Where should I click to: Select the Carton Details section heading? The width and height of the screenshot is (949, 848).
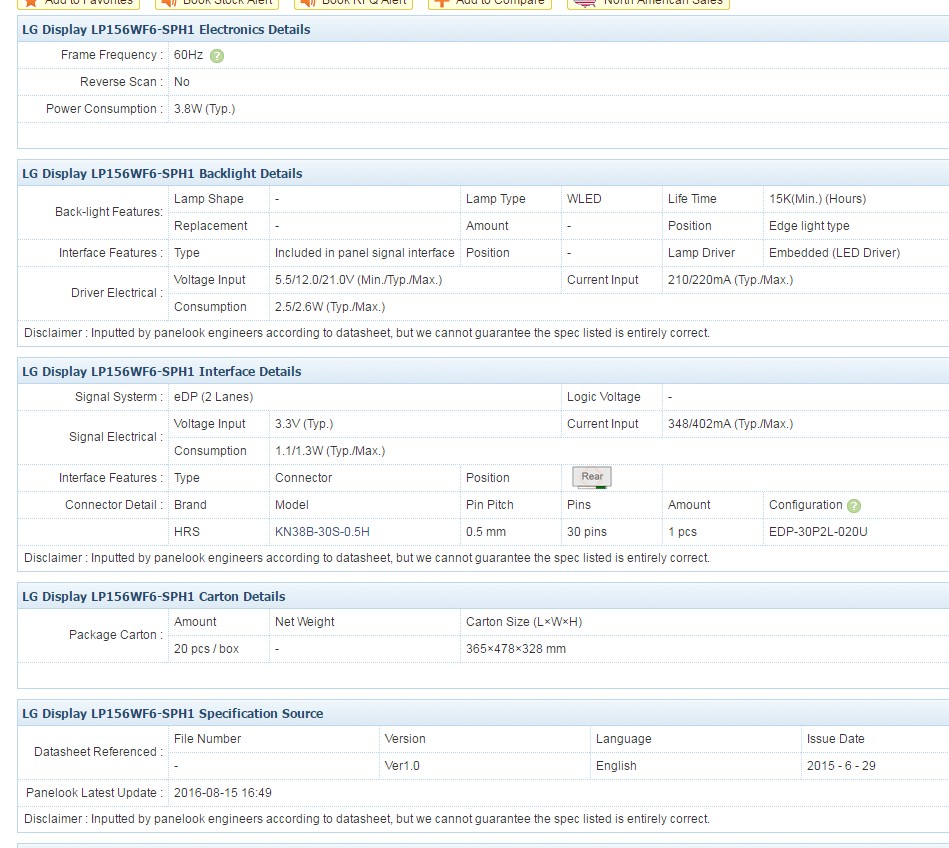point(154,597)
